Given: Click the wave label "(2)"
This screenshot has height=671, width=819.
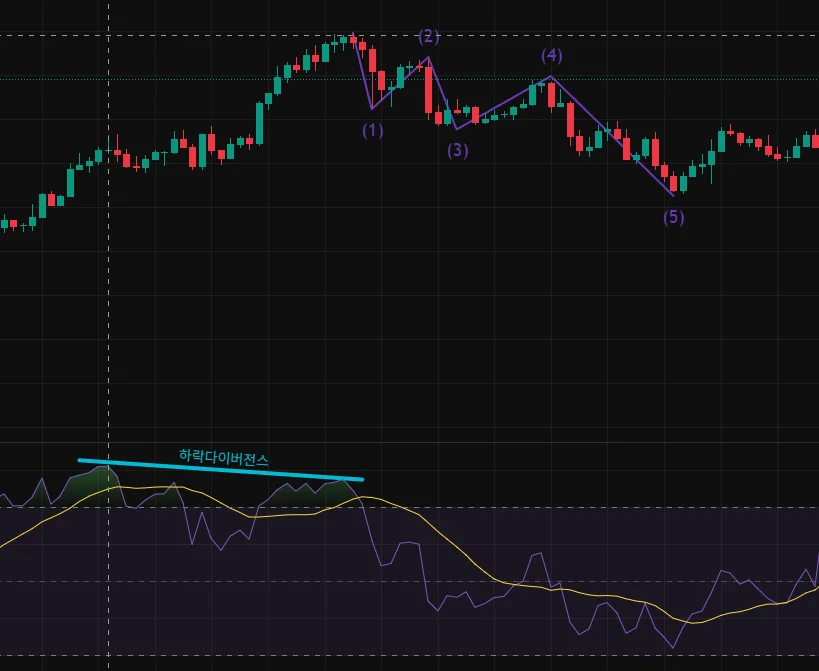Looking at the screenshot, I should 429,37.
